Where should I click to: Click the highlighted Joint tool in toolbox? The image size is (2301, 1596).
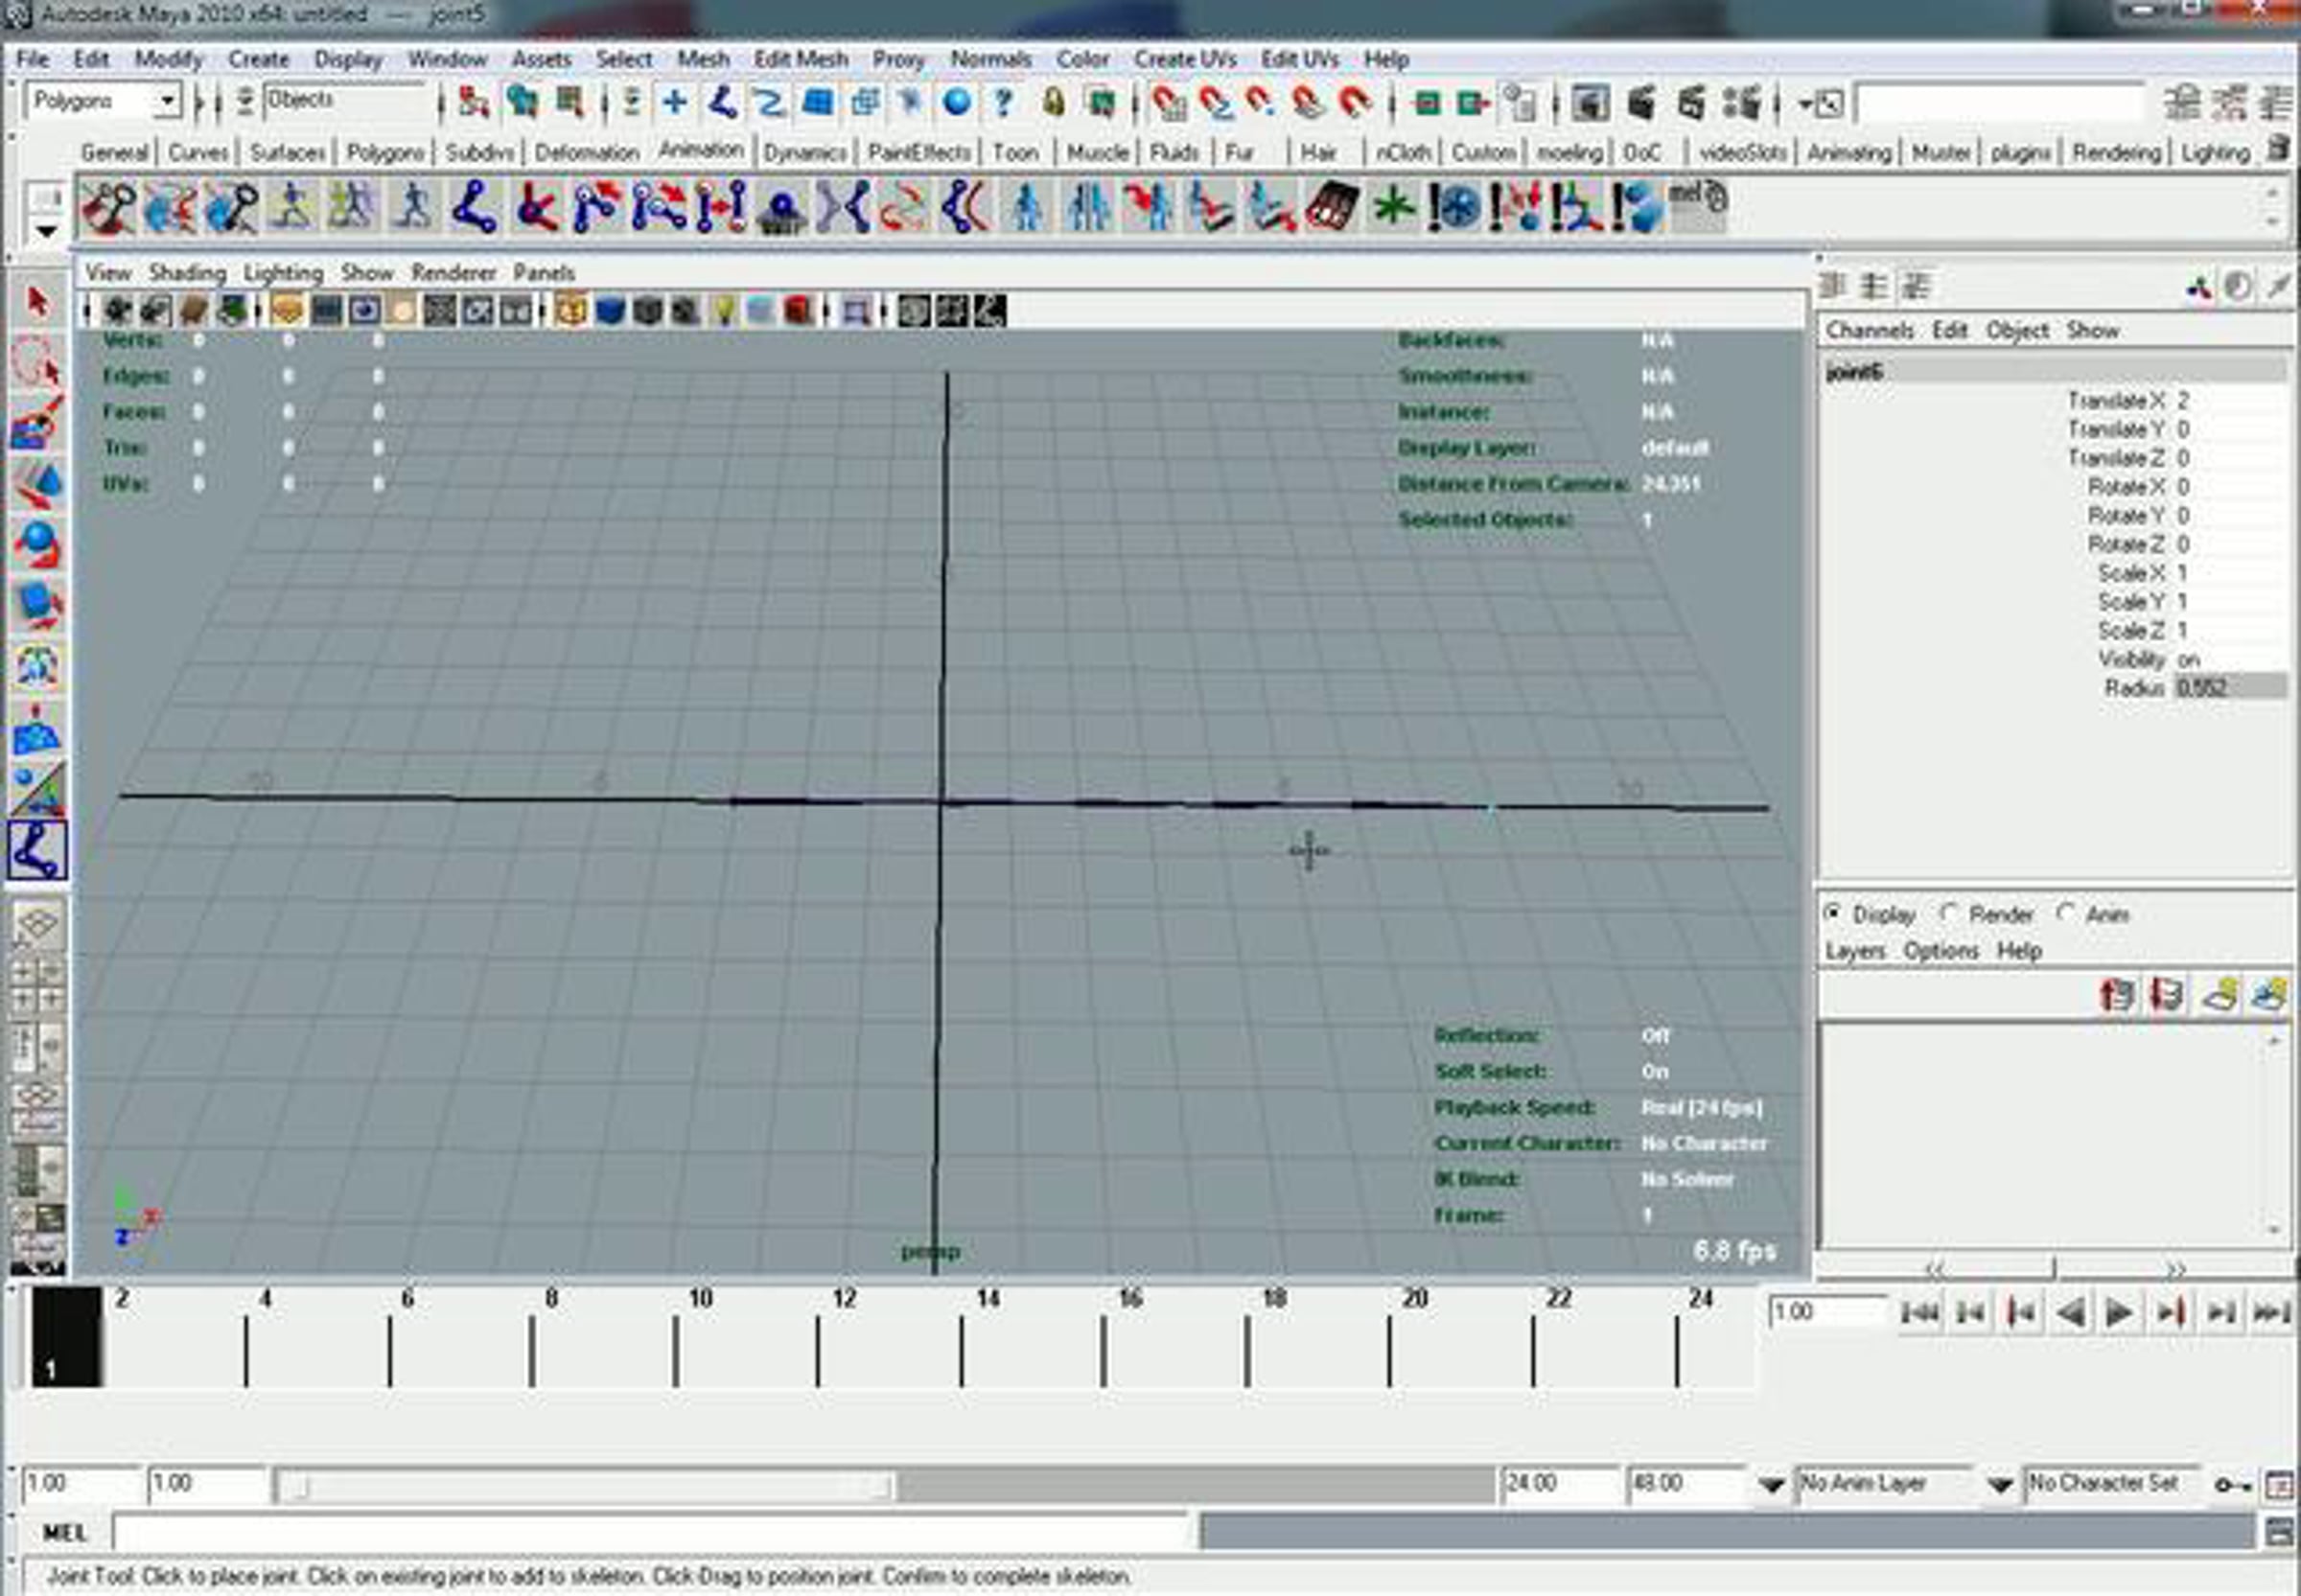[37, 850]
